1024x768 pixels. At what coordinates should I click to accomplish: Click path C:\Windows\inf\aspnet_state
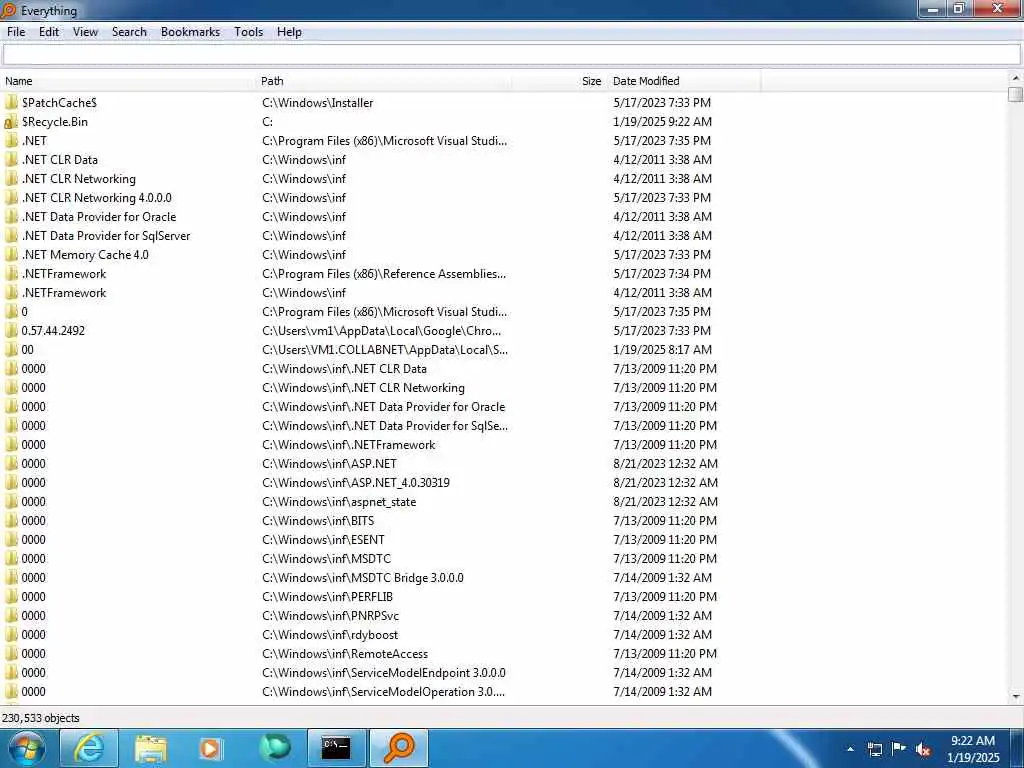(x=339, y=502)
